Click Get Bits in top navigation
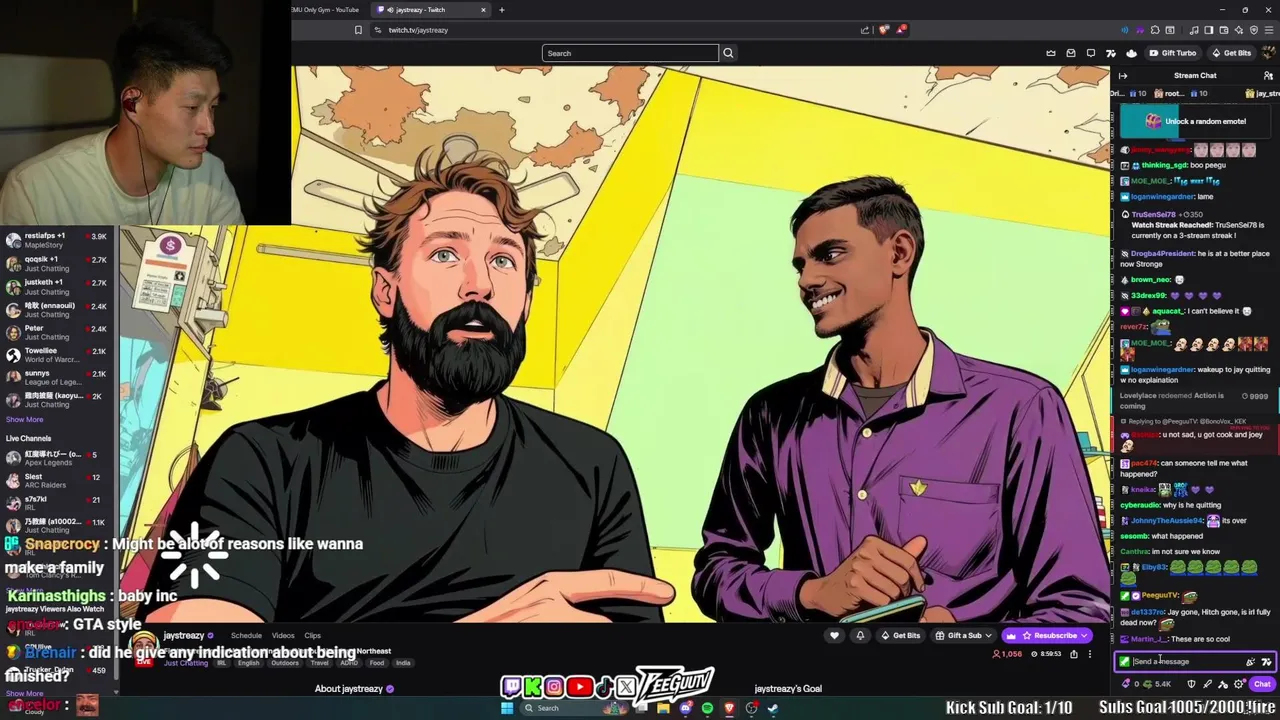This screenshot has height=720, width=1280. click(x=1232, y=53)
